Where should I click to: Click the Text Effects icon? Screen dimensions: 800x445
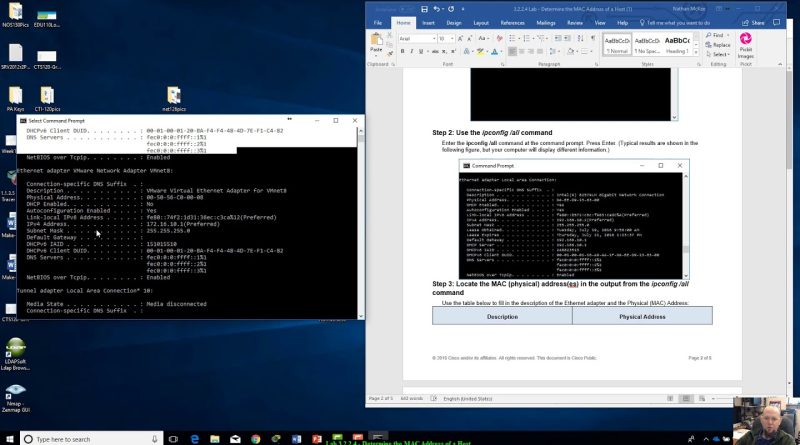click(467, 52)
